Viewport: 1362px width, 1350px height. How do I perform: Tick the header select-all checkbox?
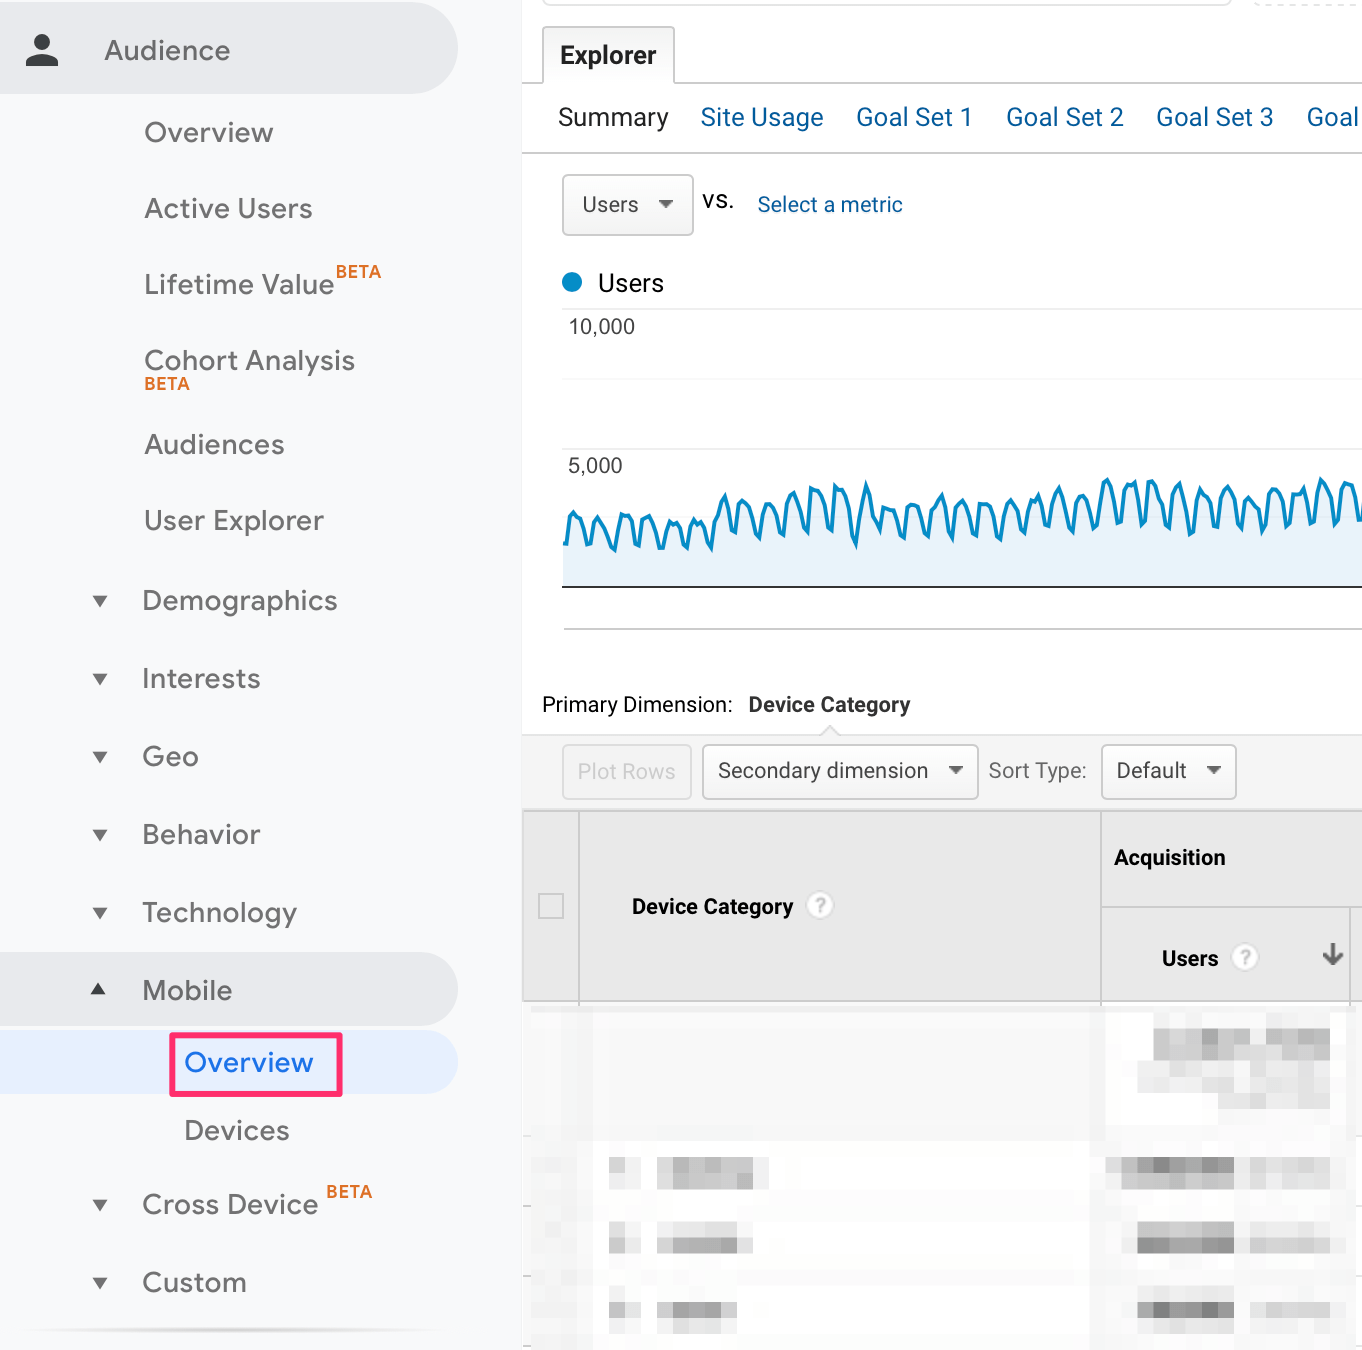point(551,906)
